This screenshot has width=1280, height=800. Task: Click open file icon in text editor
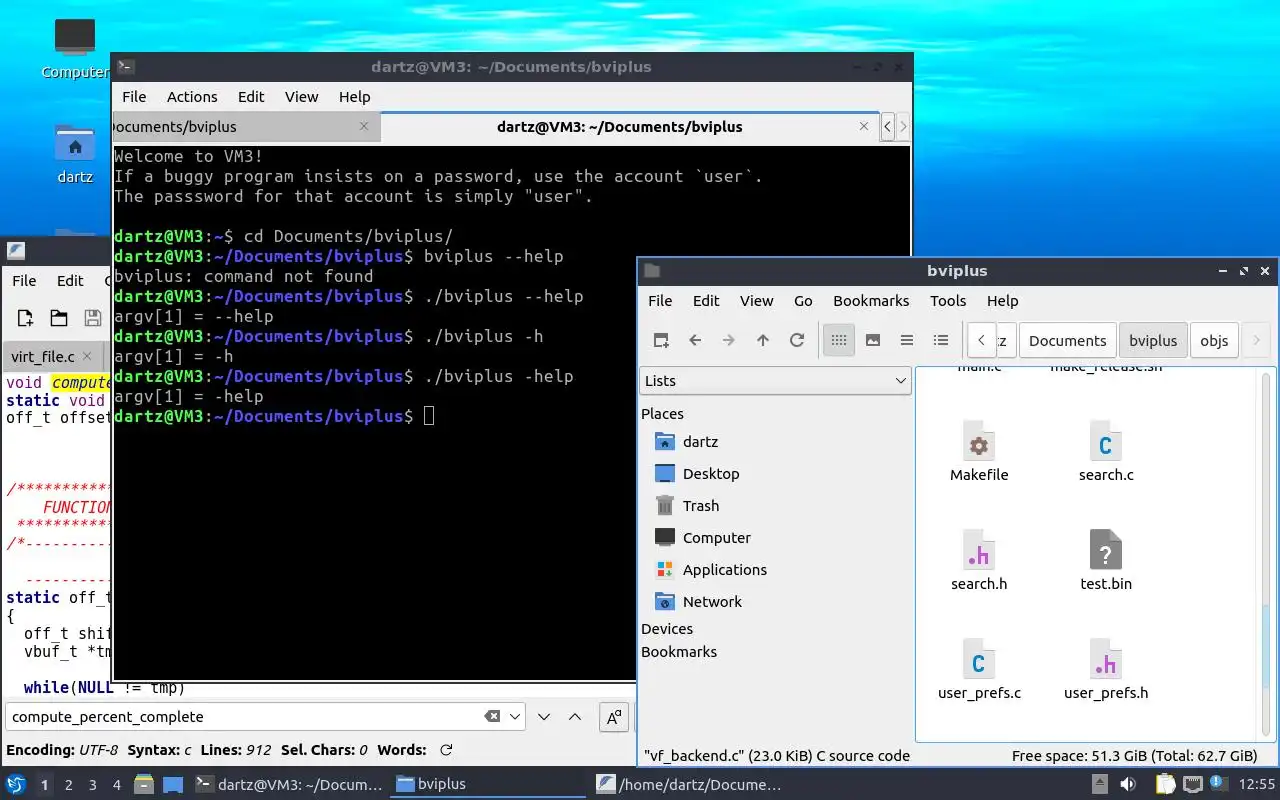(59, 318)
